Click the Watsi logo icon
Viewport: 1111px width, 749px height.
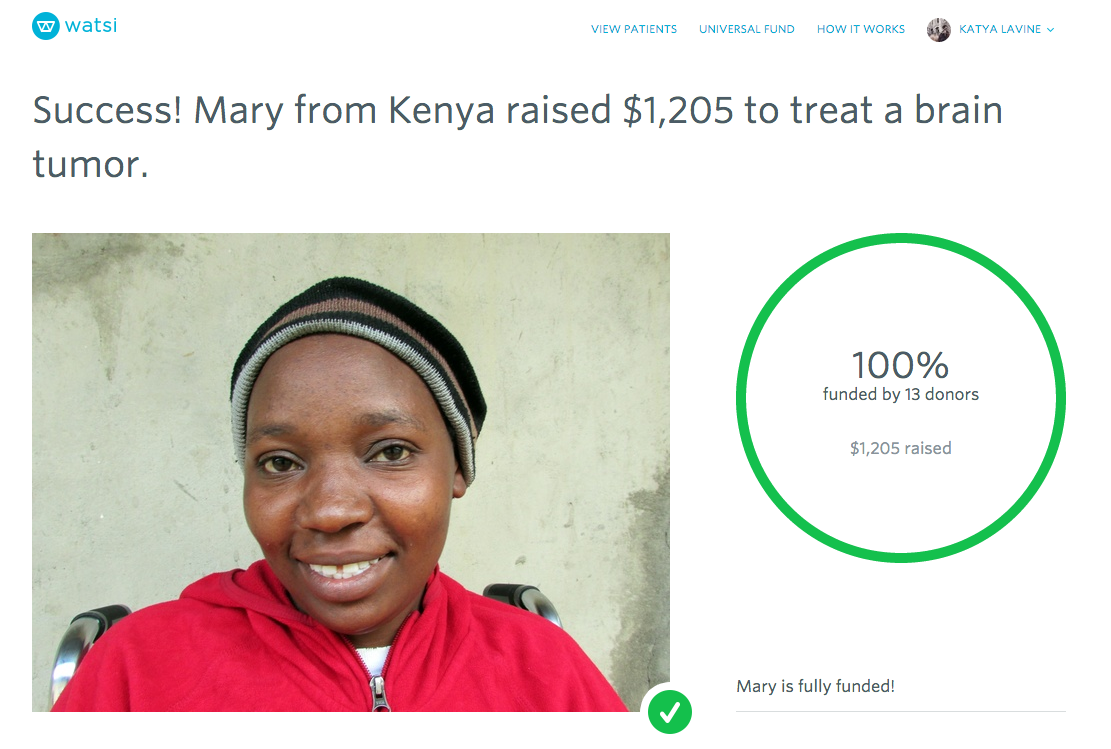coord(46,26)
